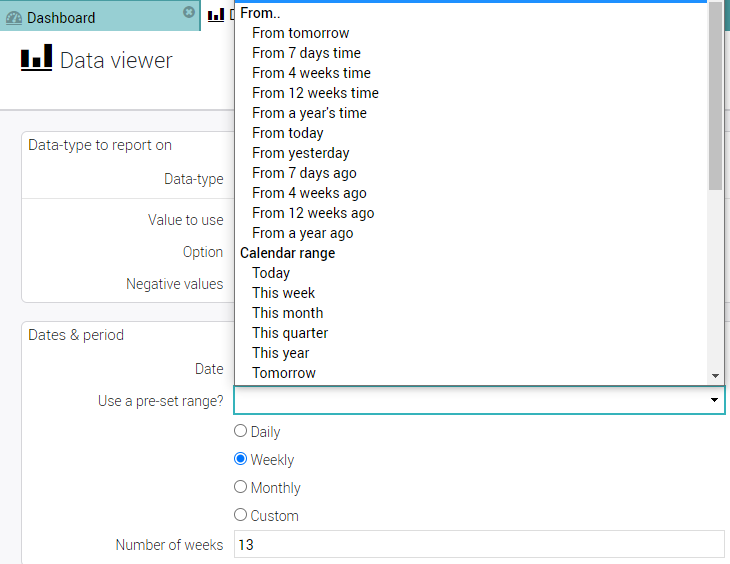The image size is (730, 564).
Task: Click the bar chart icon beside Data viewer
Action: pos(36,59)
